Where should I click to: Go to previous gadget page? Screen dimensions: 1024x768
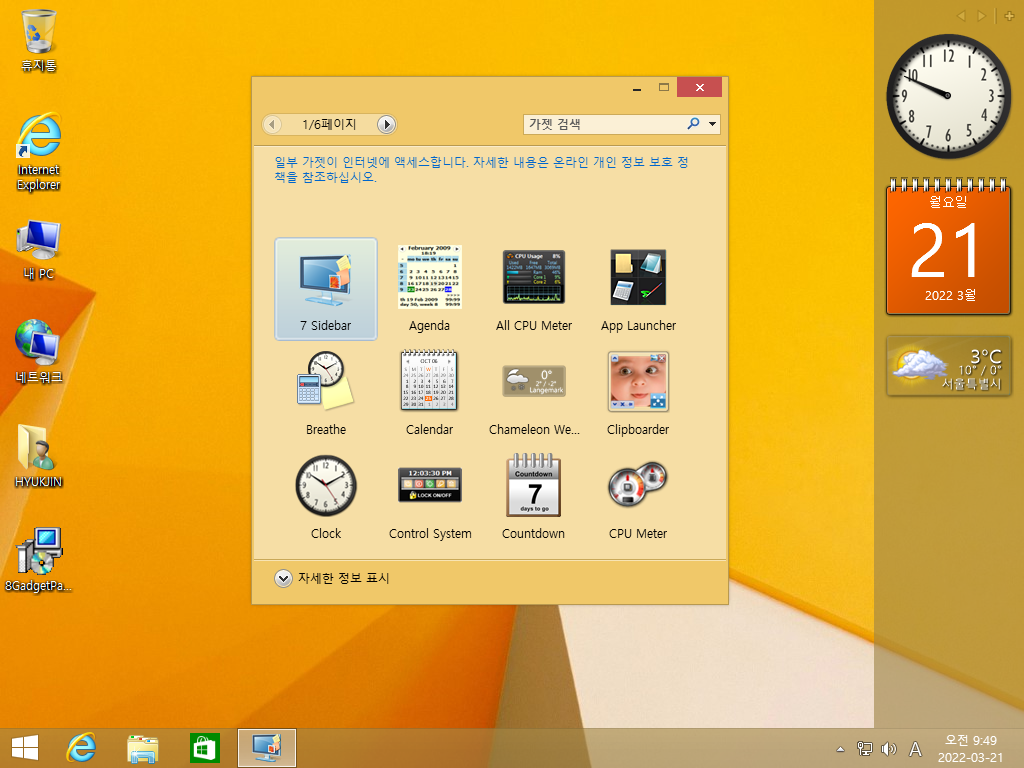click(x=272, y=124)
